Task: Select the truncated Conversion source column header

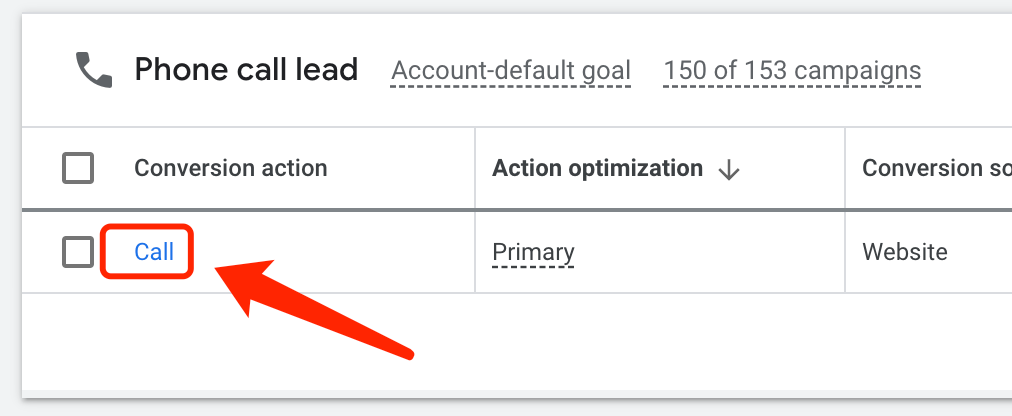Action: (936, 168)
